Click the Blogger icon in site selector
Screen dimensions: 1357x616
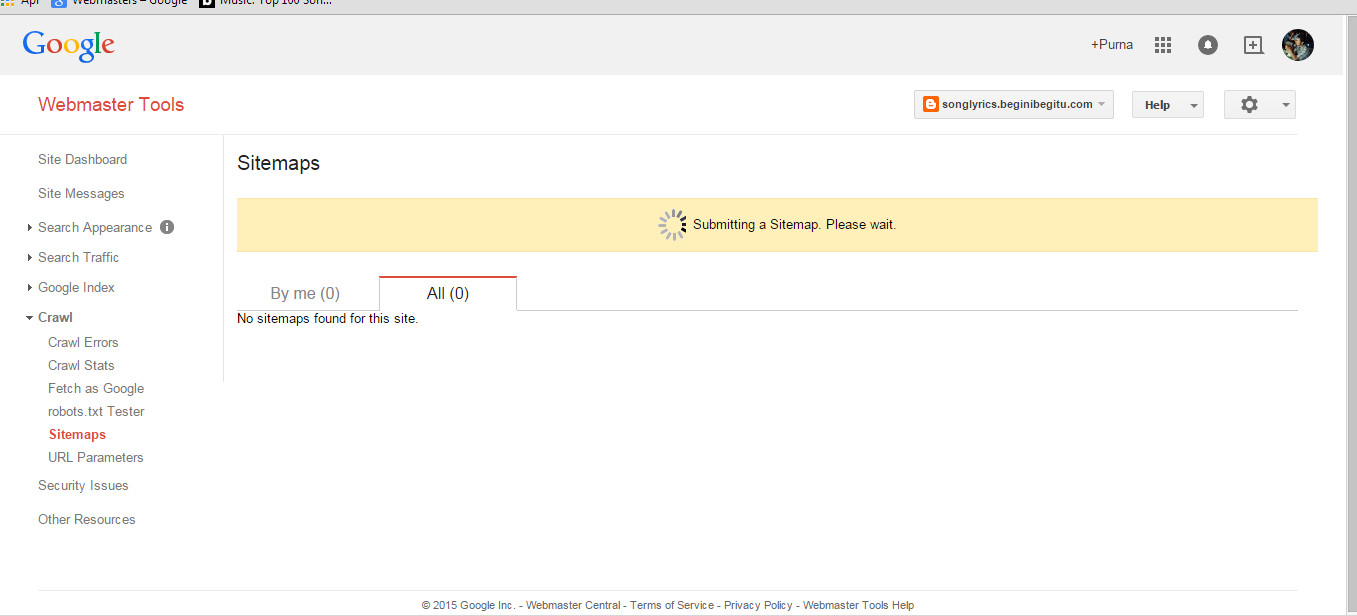point(930,105)
